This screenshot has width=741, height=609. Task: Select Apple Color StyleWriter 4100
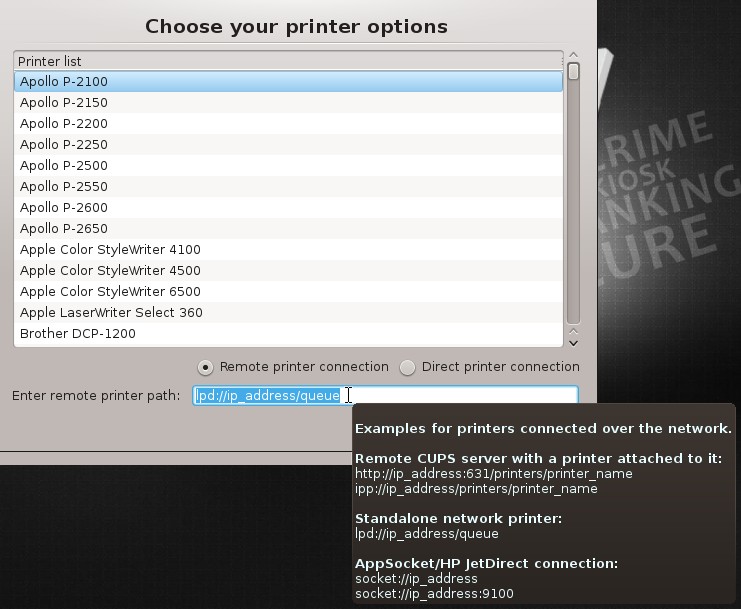[x=288, y=249]
